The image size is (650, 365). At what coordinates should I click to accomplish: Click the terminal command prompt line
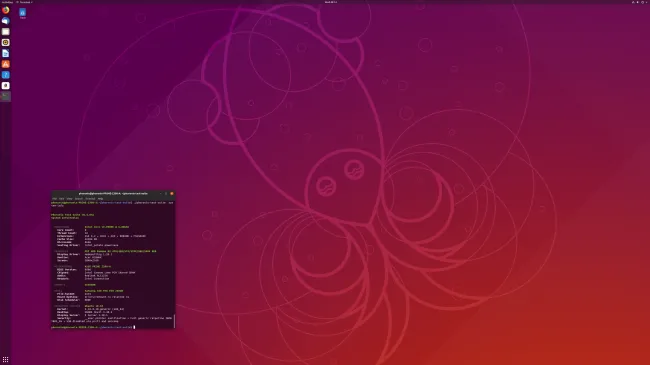pos(92,327)
